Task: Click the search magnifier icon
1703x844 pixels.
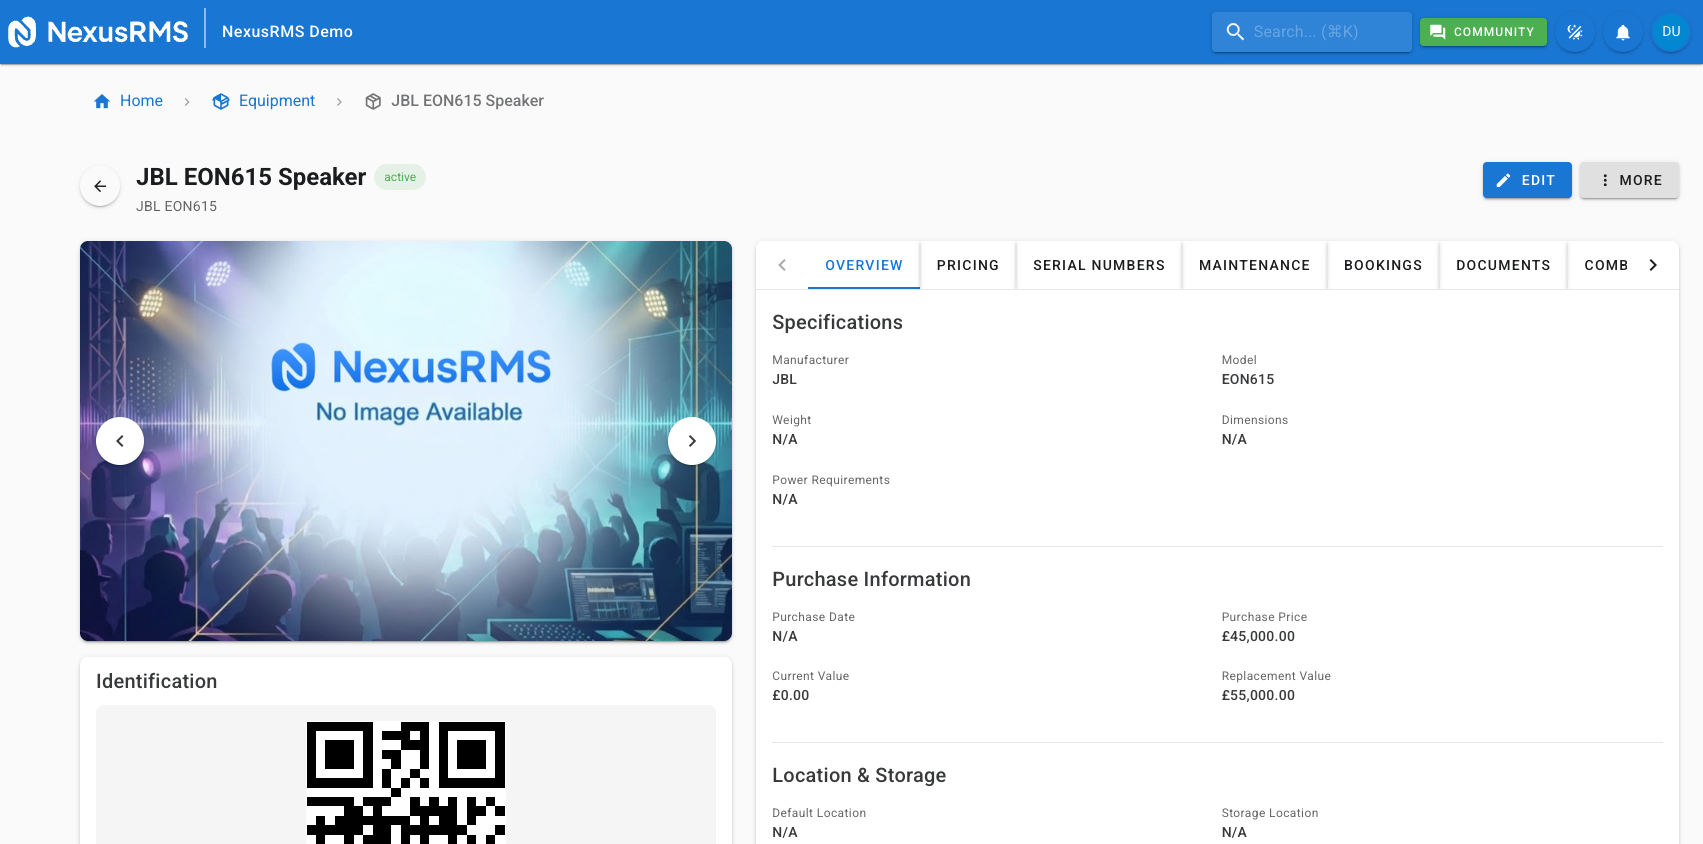Action: point(1235,32)
